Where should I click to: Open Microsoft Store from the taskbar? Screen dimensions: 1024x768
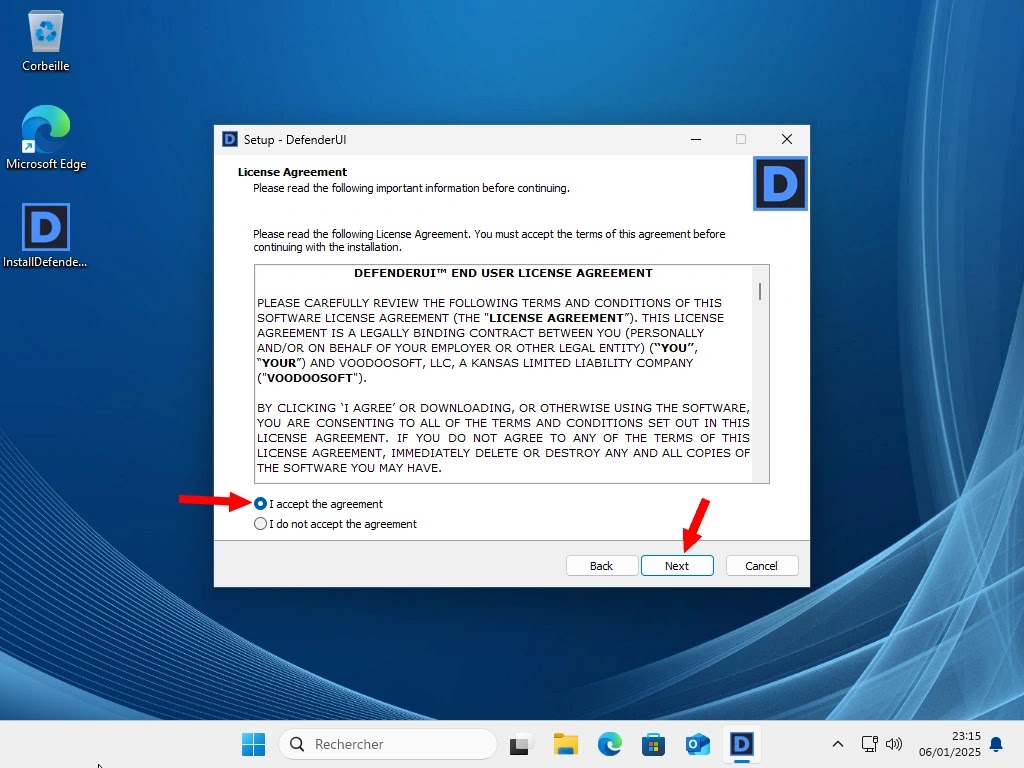(x=653, y=744)
